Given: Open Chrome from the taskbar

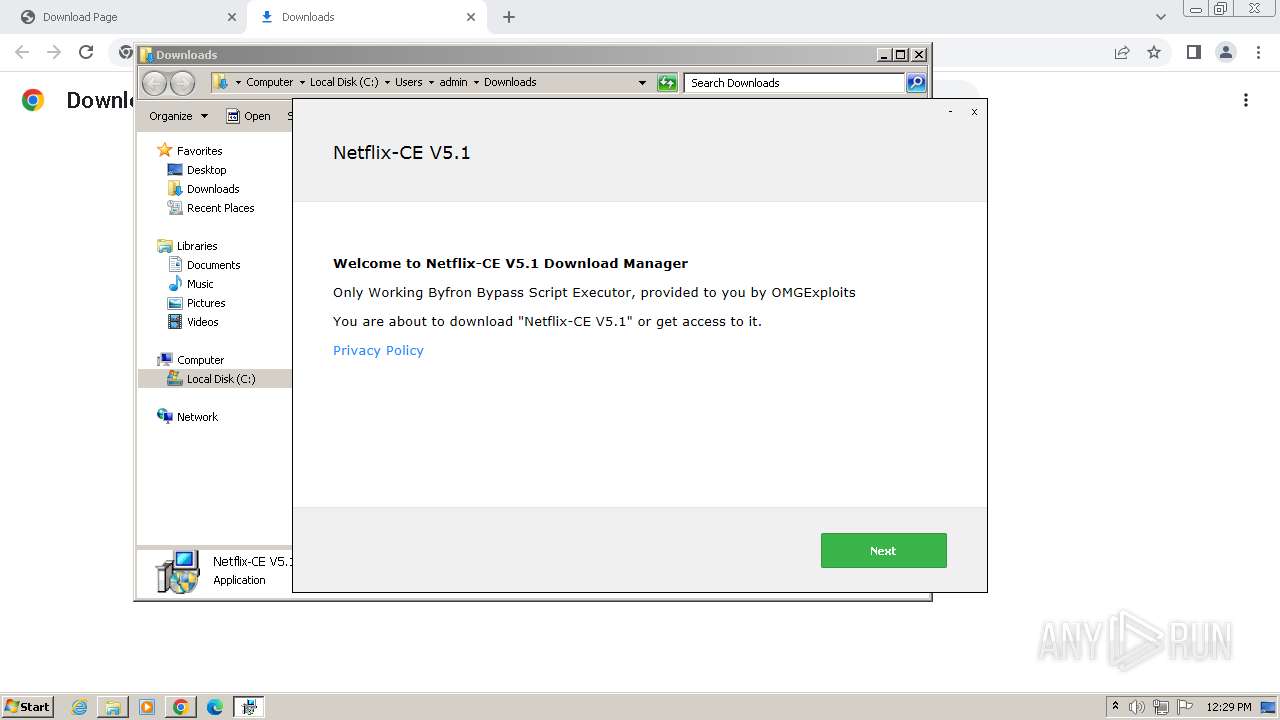Looking at the screenshot, I should click(x=181, y=707).
